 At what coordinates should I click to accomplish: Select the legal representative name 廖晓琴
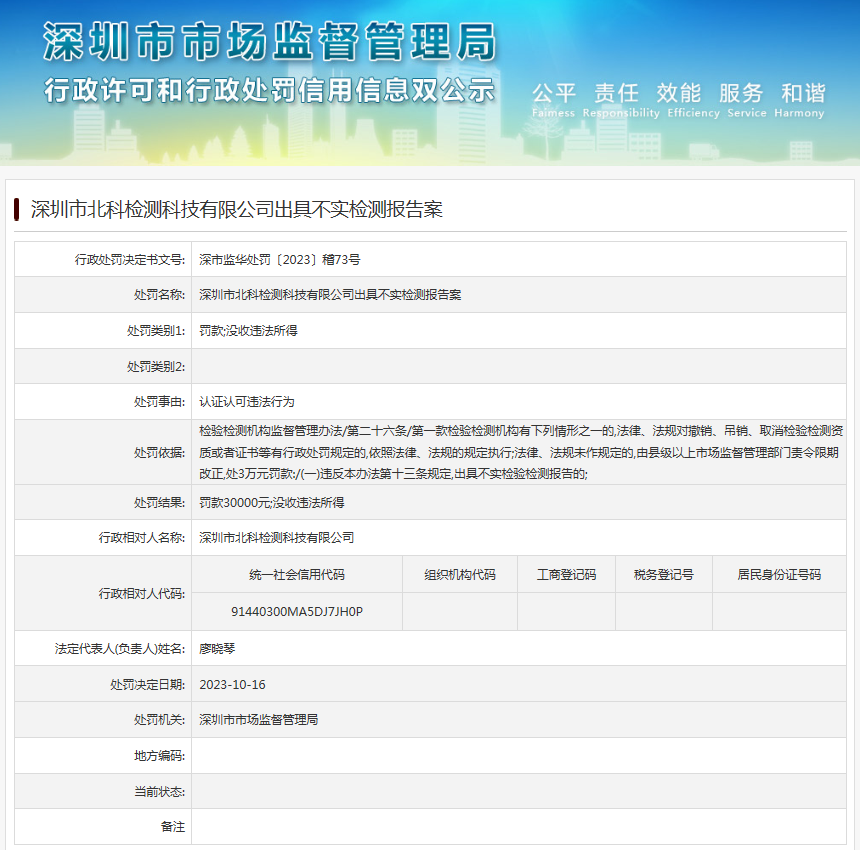[x=217, y=648]
